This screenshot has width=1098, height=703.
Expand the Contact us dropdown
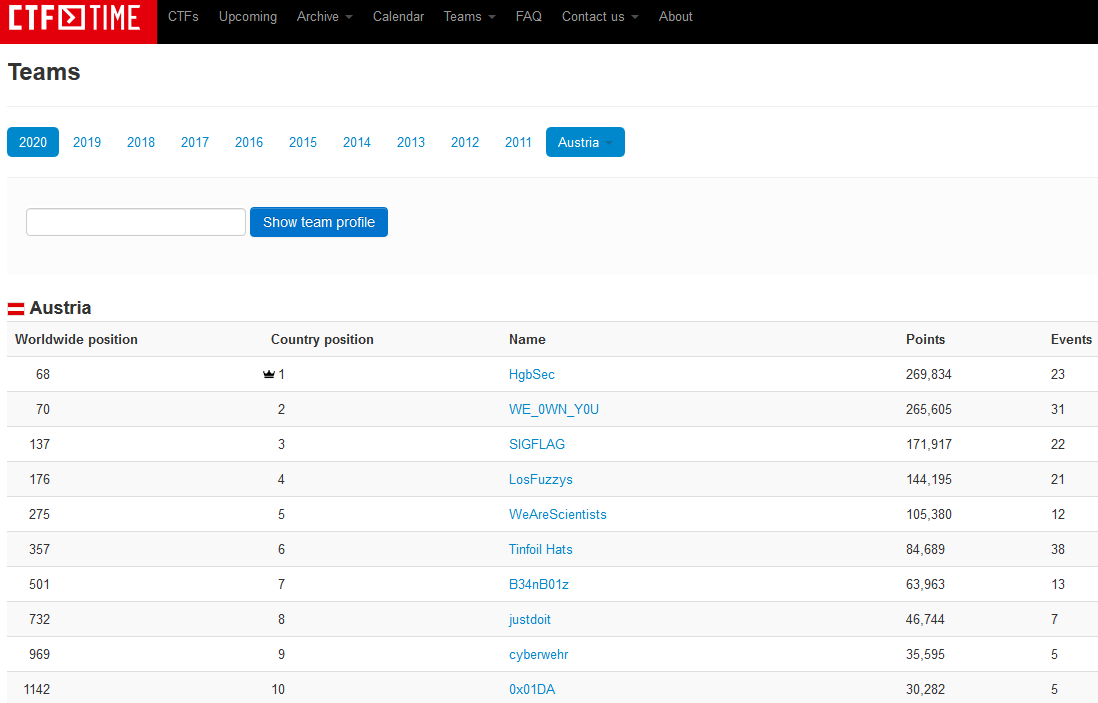(600, 16)
